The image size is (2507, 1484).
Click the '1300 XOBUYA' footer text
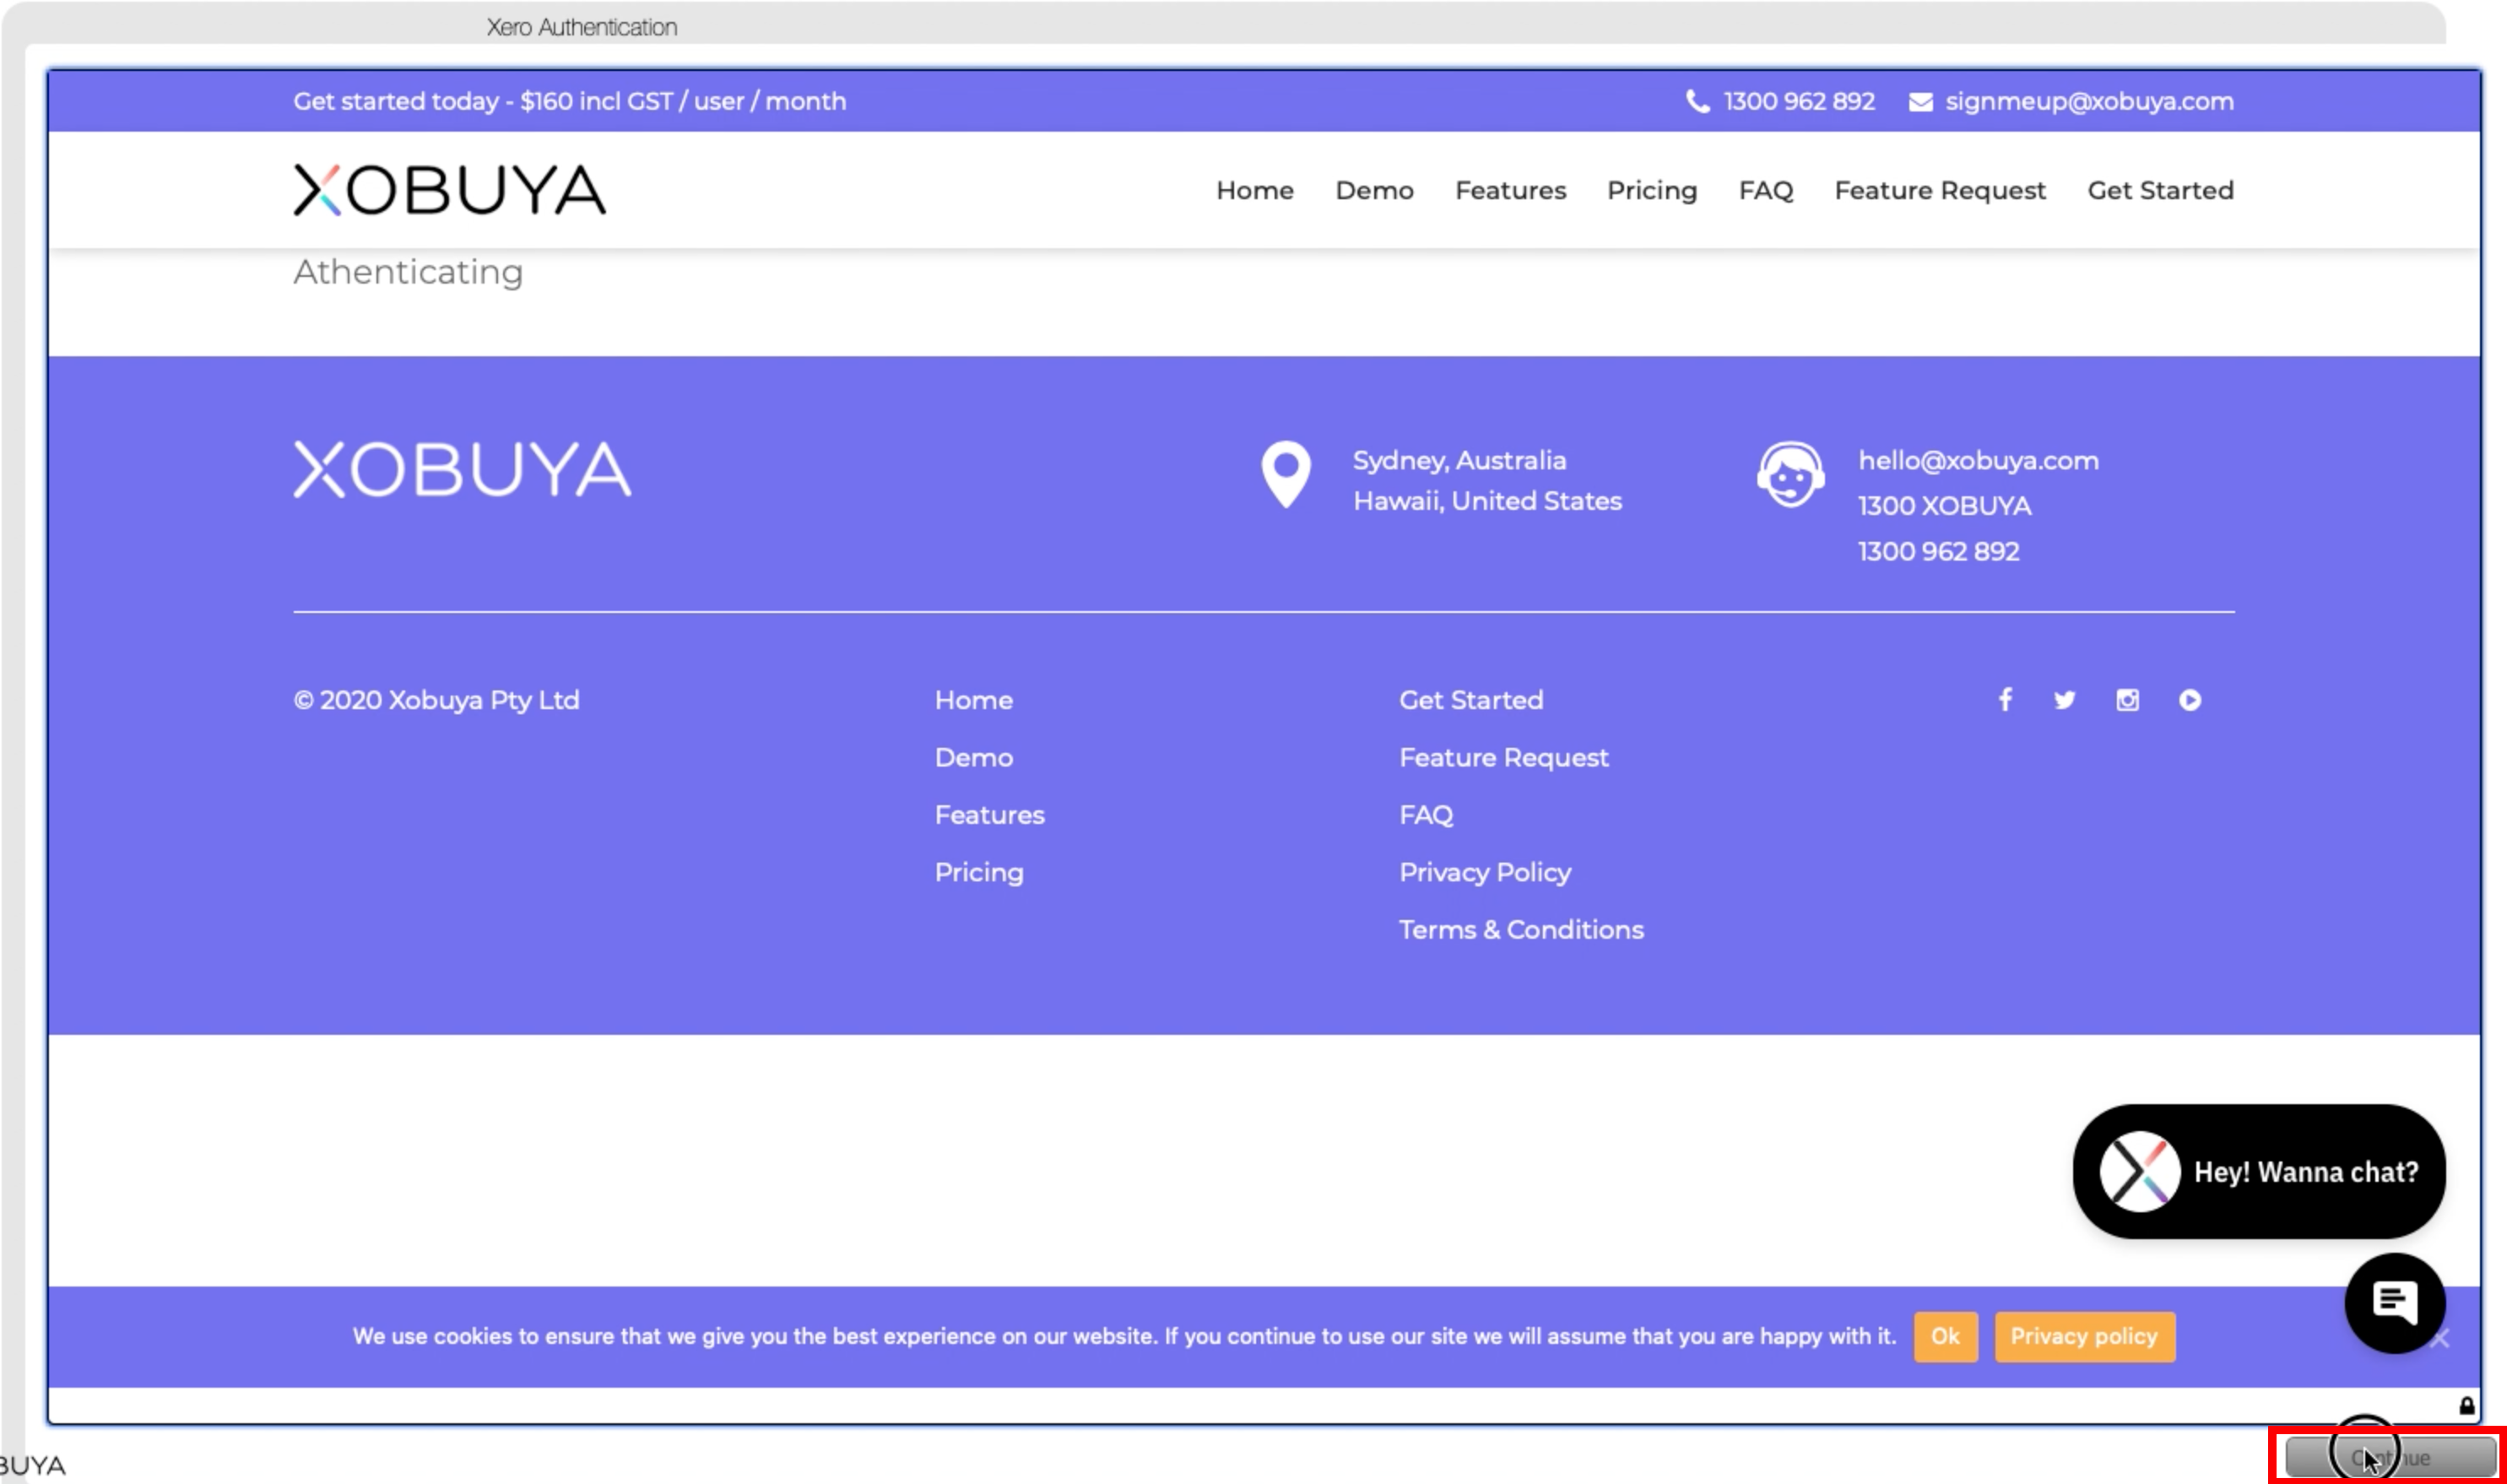(1943, 506)
